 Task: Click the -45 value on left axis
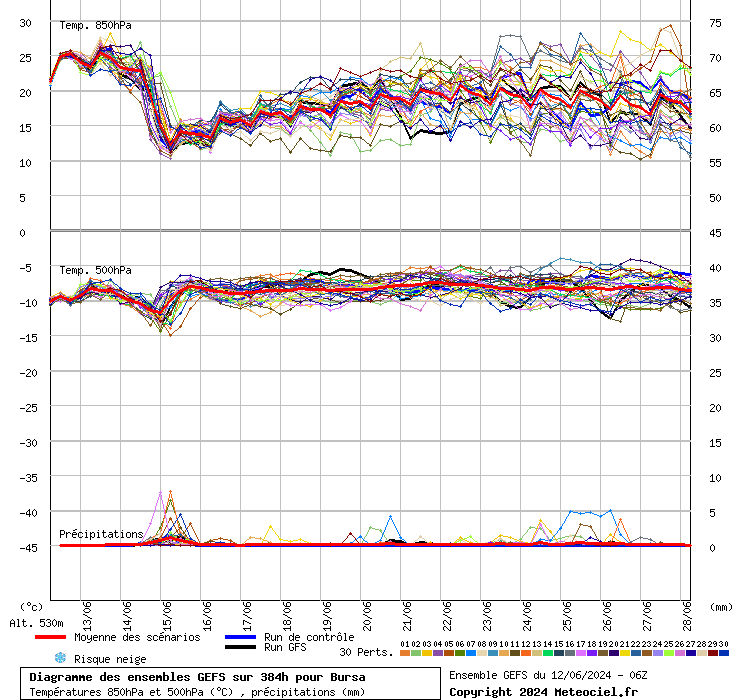point(28,548)
